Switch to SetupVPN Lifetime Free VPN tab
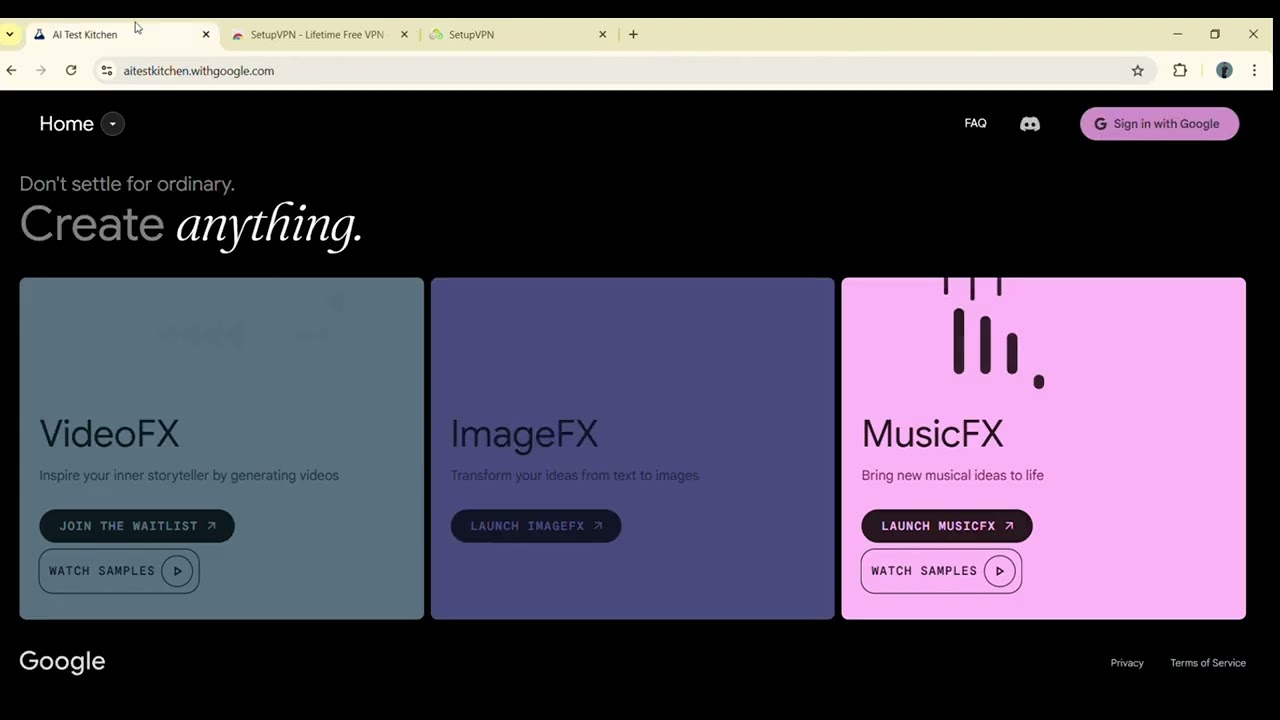The height and width of the screenshot is (720, 1280). 319,34
